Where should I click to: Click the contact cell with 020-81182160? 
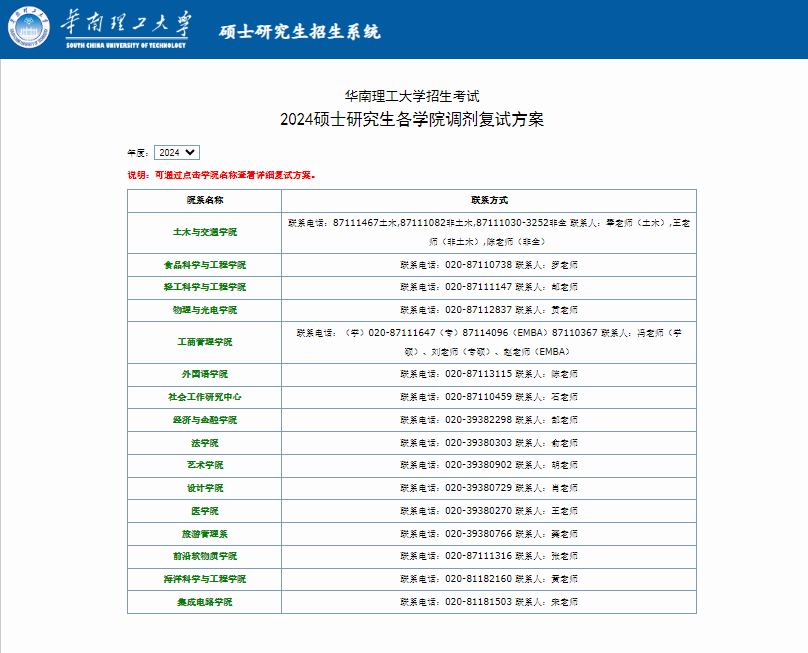[x=489, y=579]
